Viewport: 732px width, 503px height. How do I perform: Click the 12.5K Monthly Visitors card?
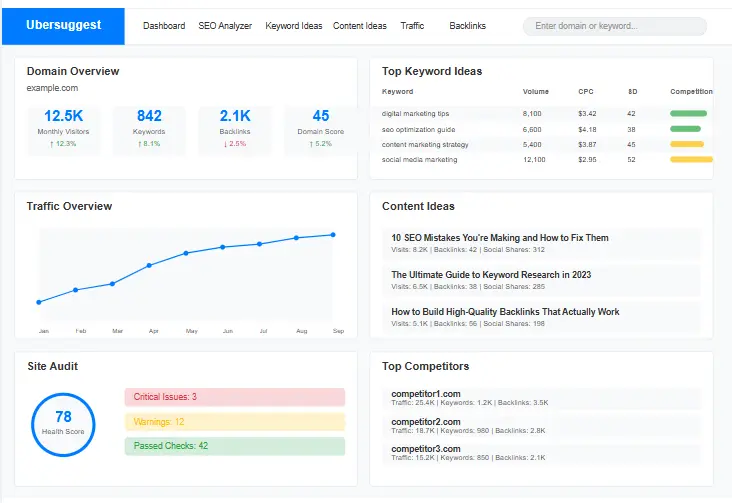pos(63,130)
